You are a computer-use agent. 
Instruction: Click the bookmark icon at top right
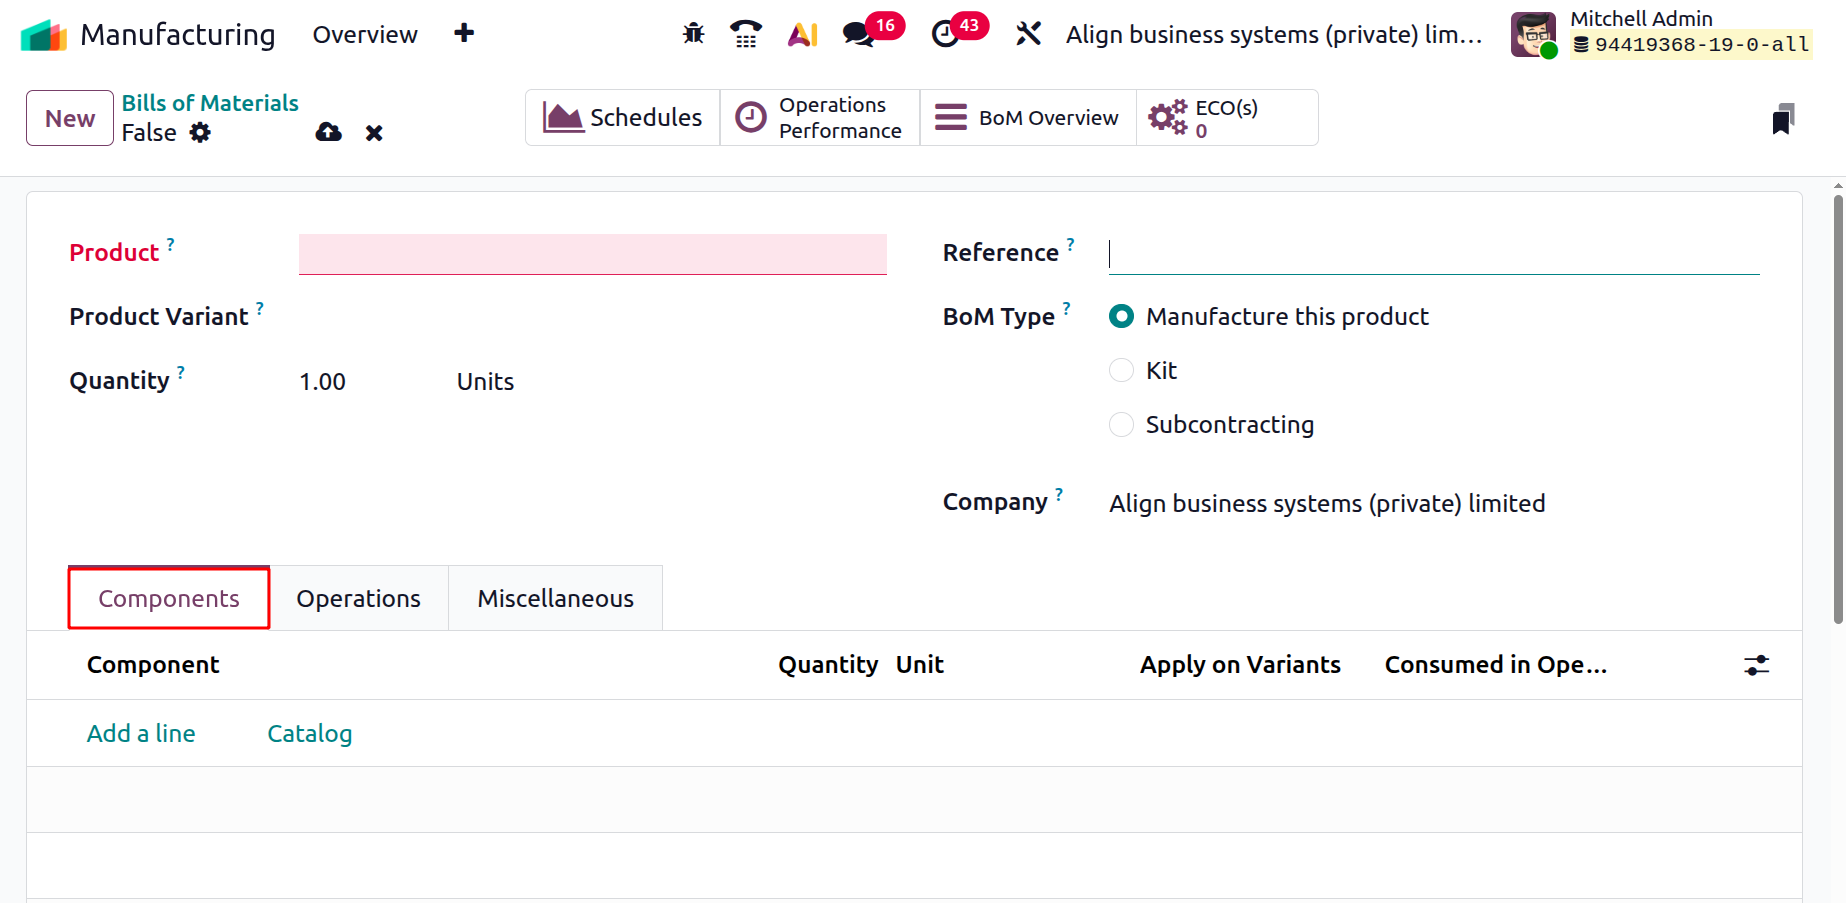1783,119
